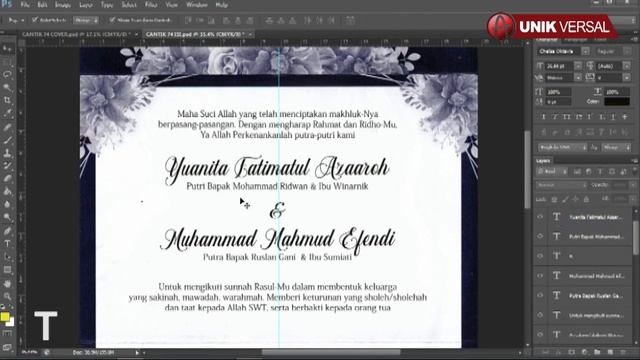Toggle Auto-Select checkbox in options bar

[x=34, y=20]
